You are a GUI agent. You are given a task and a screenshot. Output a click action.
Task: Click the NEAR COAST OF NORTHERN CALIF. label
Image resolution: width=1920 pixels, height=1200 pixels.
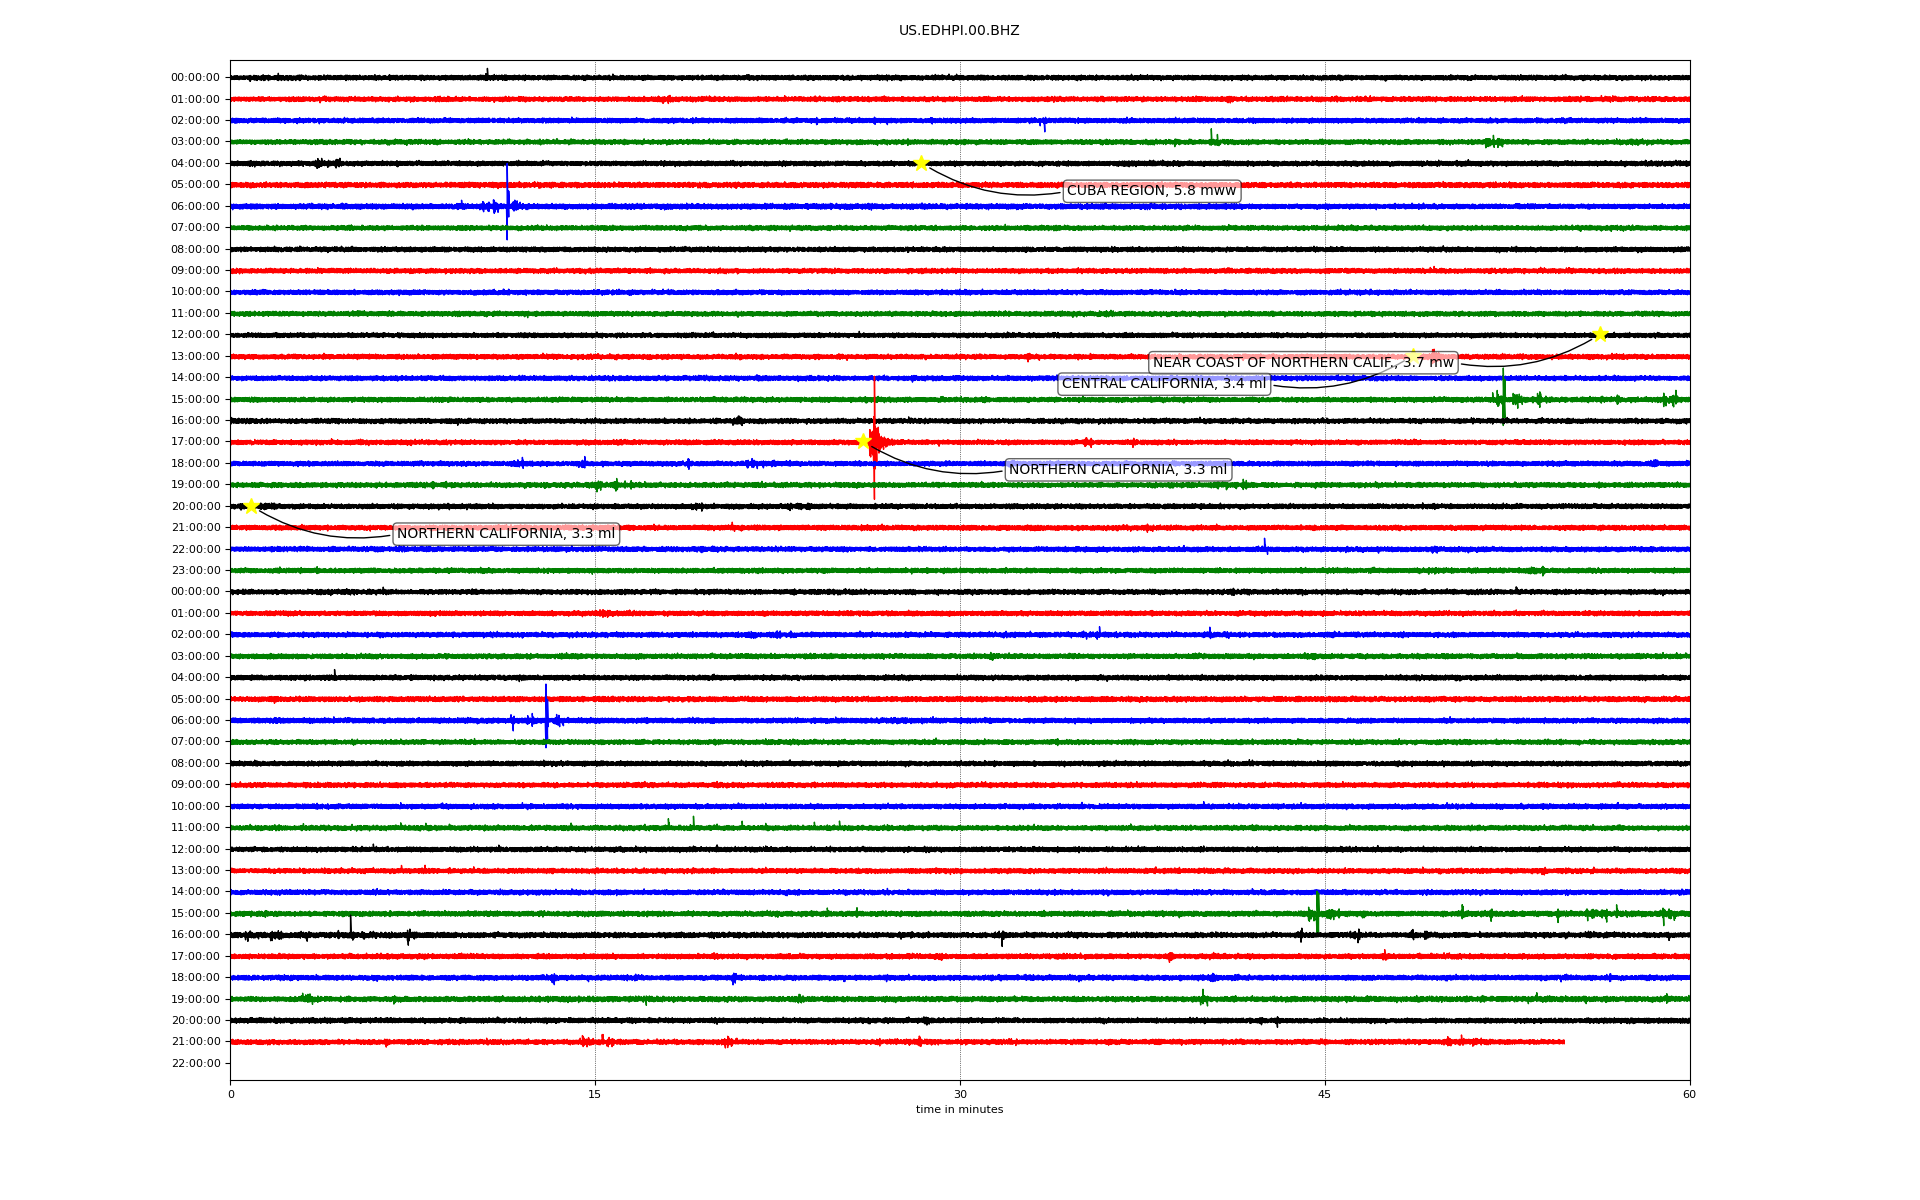click(x=1302, y=362)
